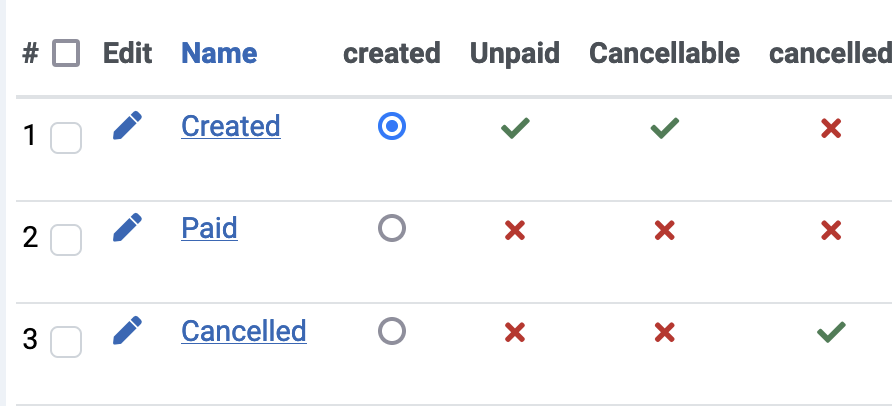Screen dimensions: 892x406
Task: Toggle Unpaid red cross in Cancelled row
Action: (515, 333)
